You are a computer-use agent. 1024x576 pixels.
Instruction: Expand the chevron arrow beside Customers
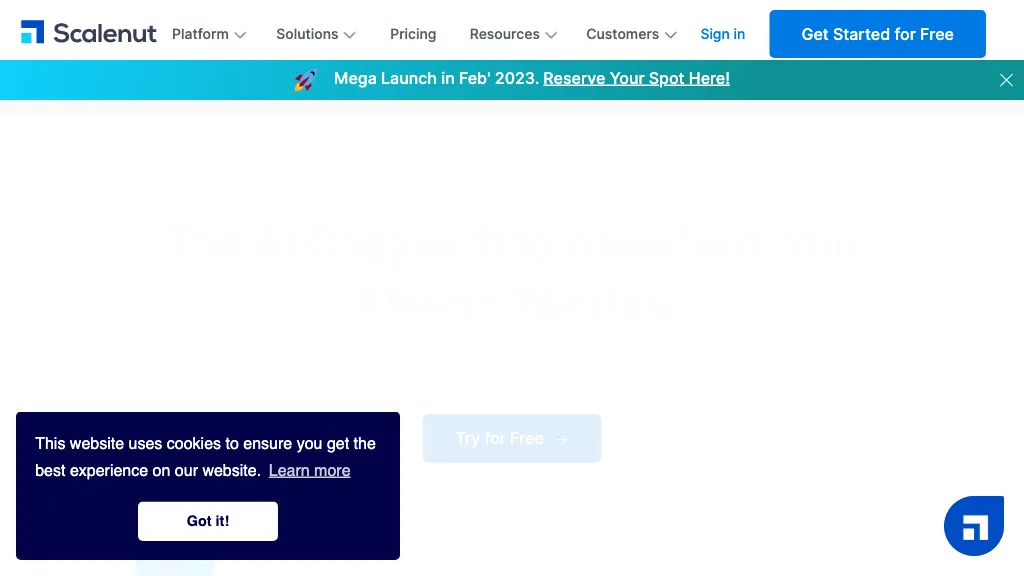click(x=671, y=35)
